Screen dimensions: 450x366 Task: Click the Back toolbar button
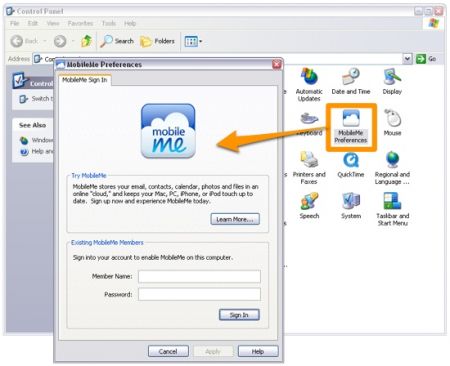25,41
